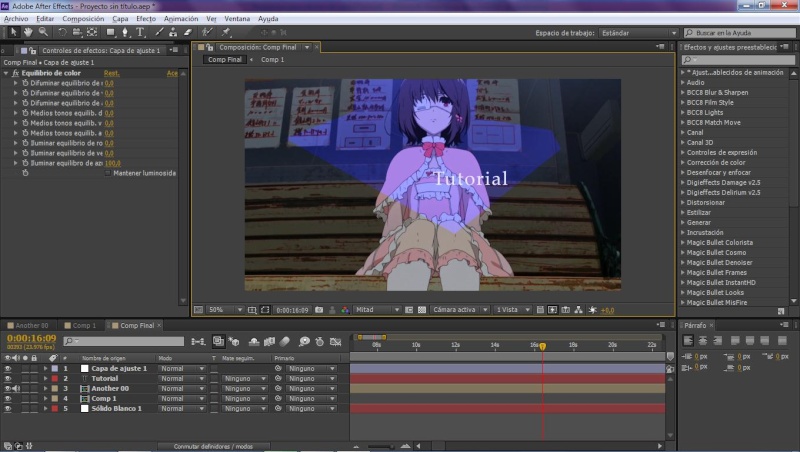
Task: Toggle pixel aspect ratio correction icon
Action: point(540,310)
